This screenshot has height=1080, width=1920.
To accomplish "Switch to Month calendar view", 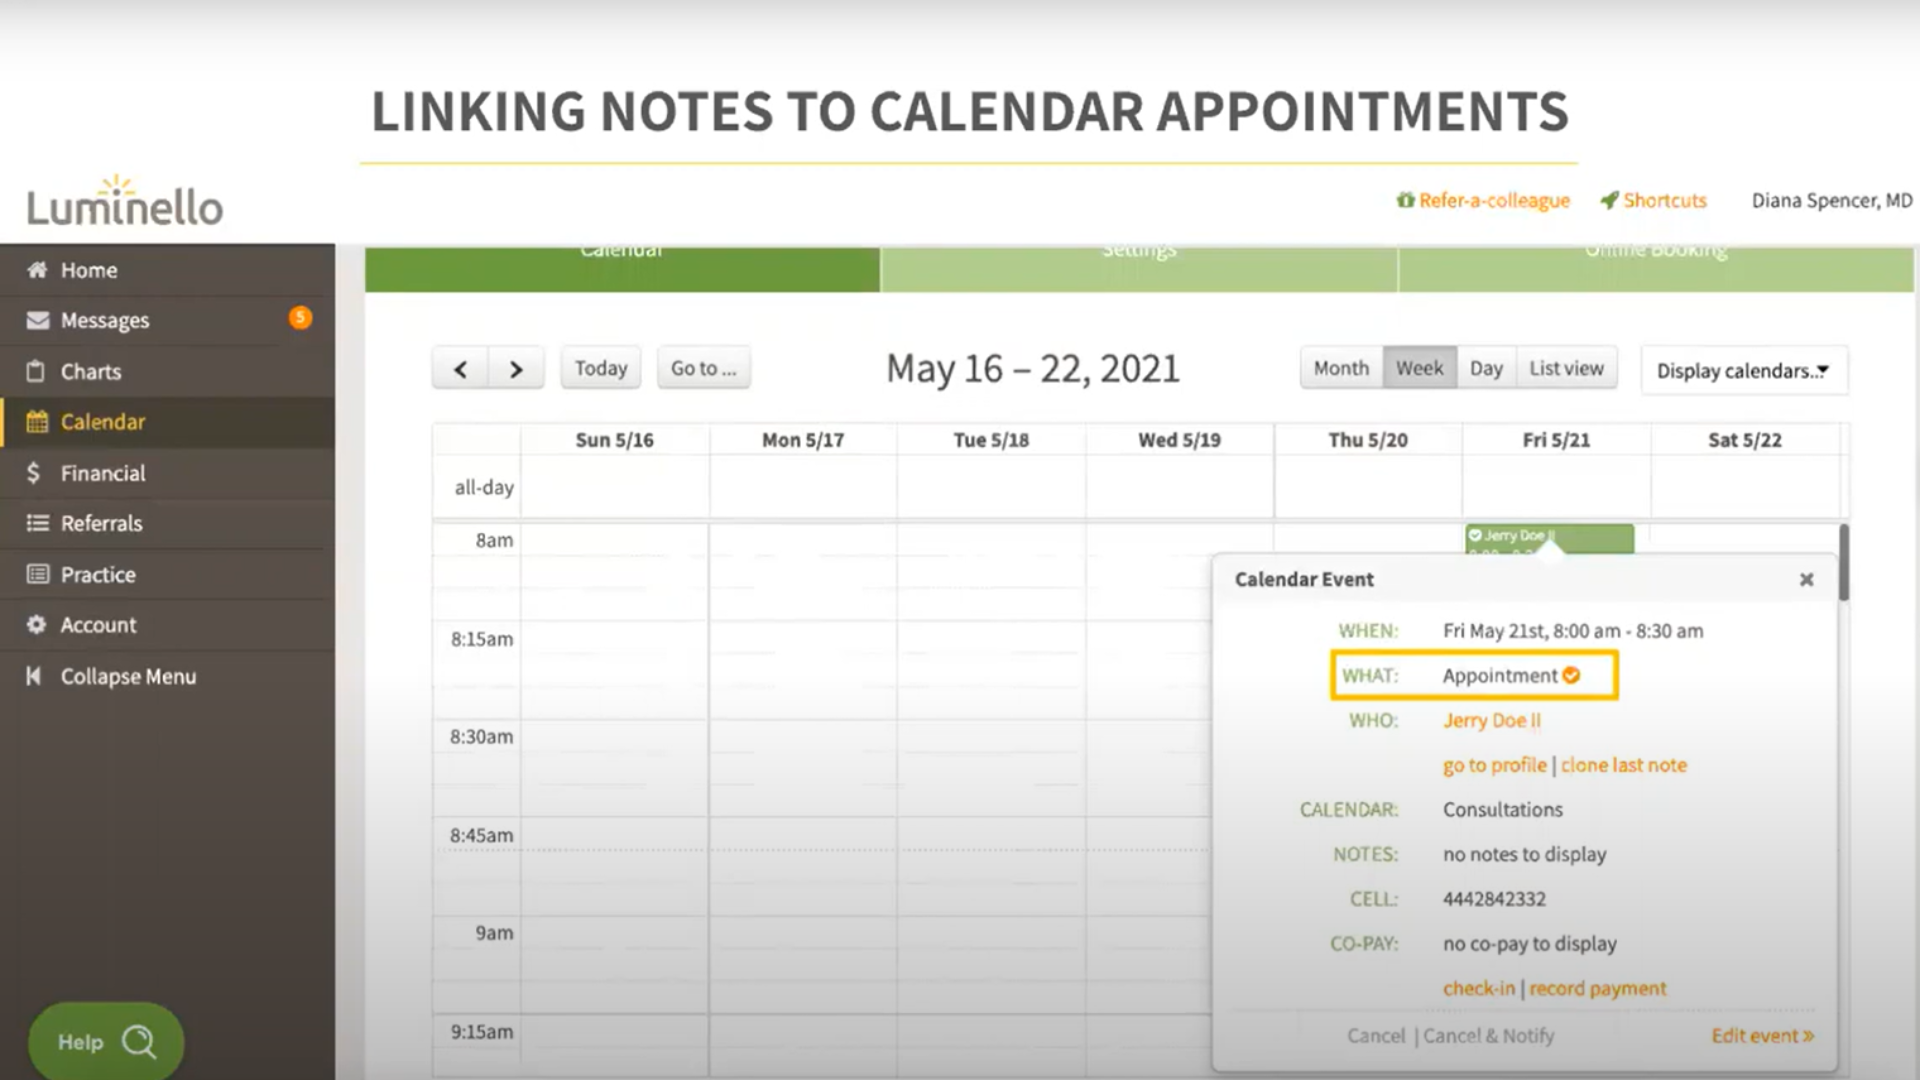I will point(1340,368).
